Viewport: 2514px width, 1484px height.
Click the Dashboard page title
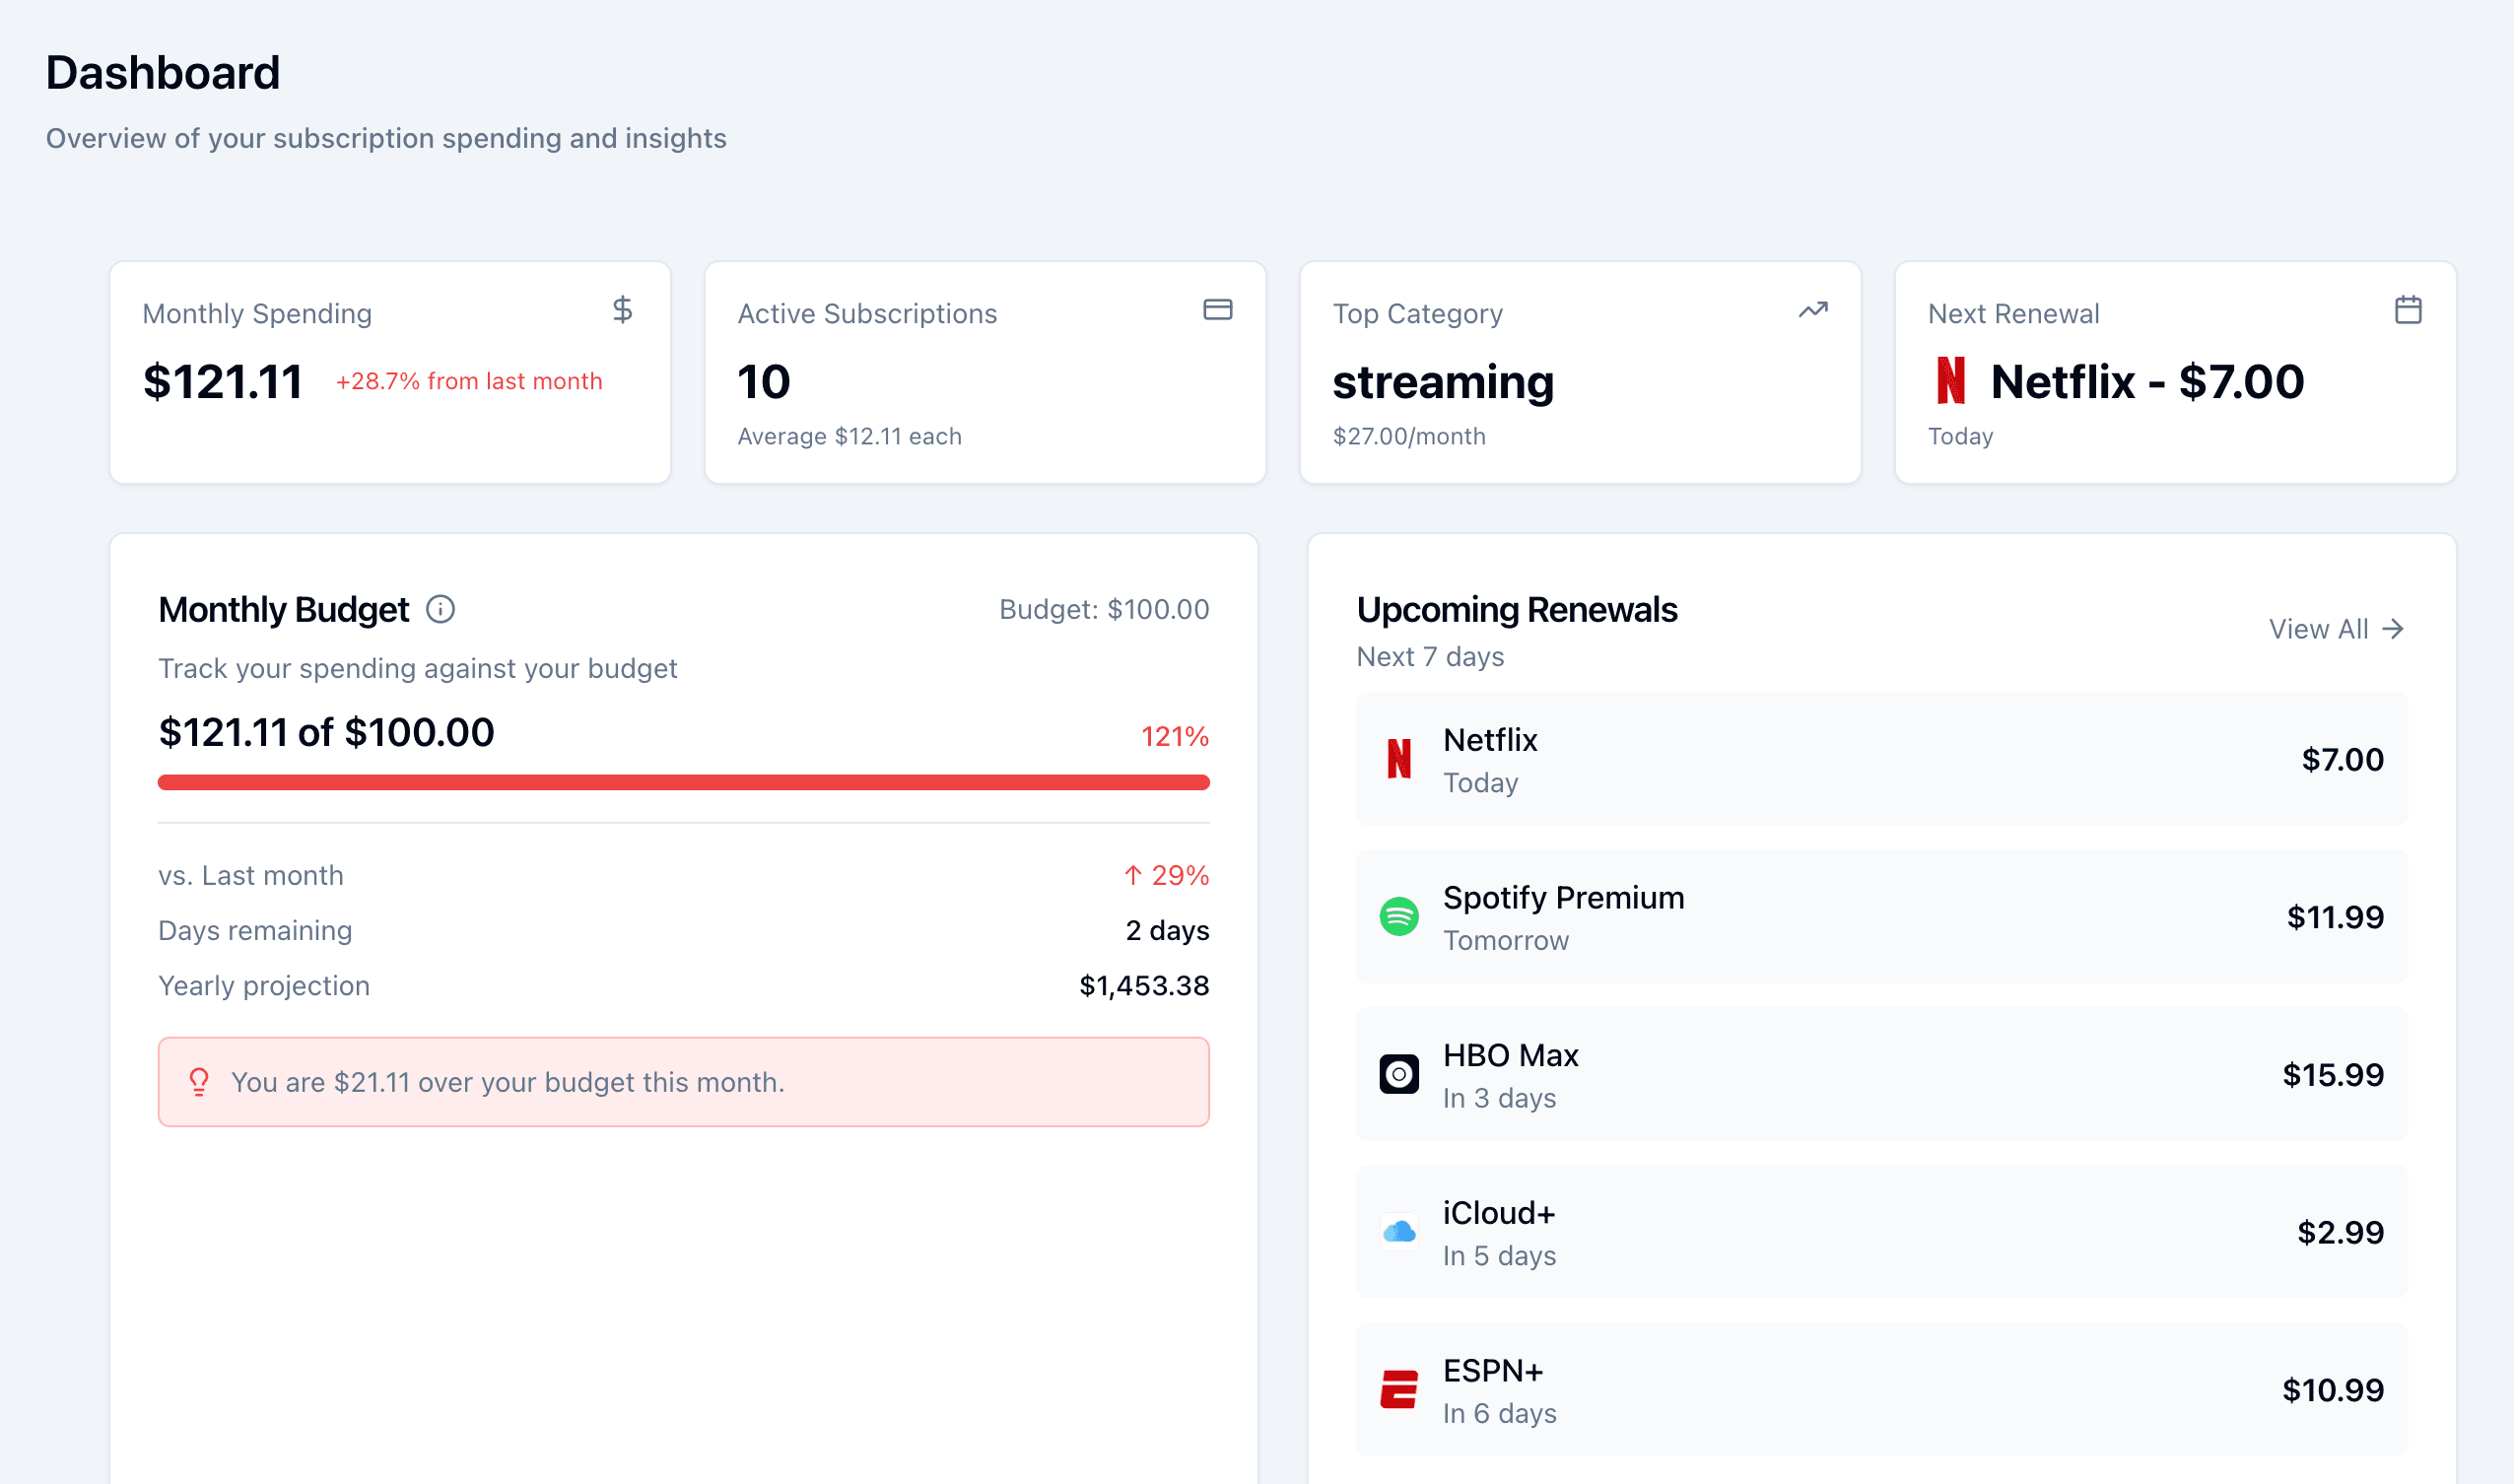click(x=162, y=71)
